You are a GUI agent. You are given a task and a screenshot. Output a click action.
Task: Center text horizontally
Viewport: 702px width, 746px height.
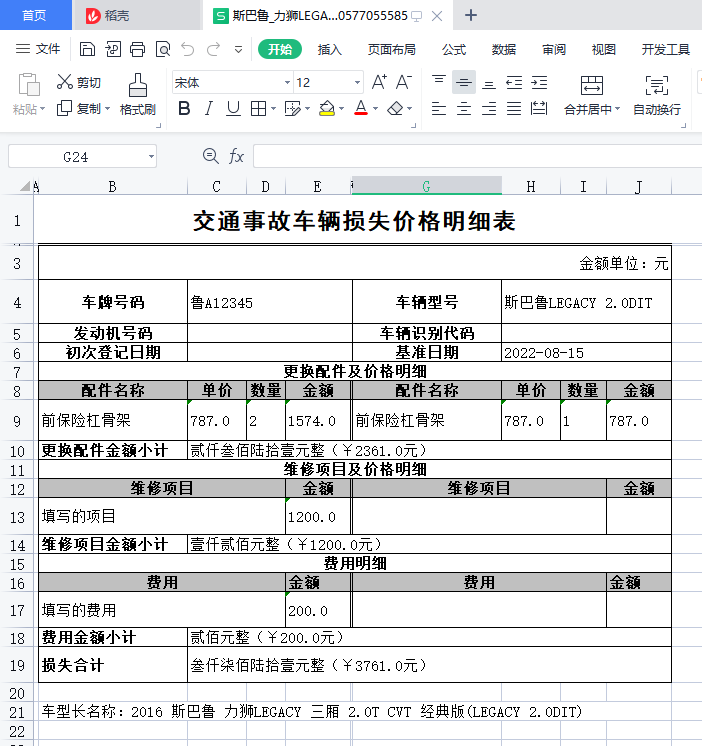click(464, 108)
